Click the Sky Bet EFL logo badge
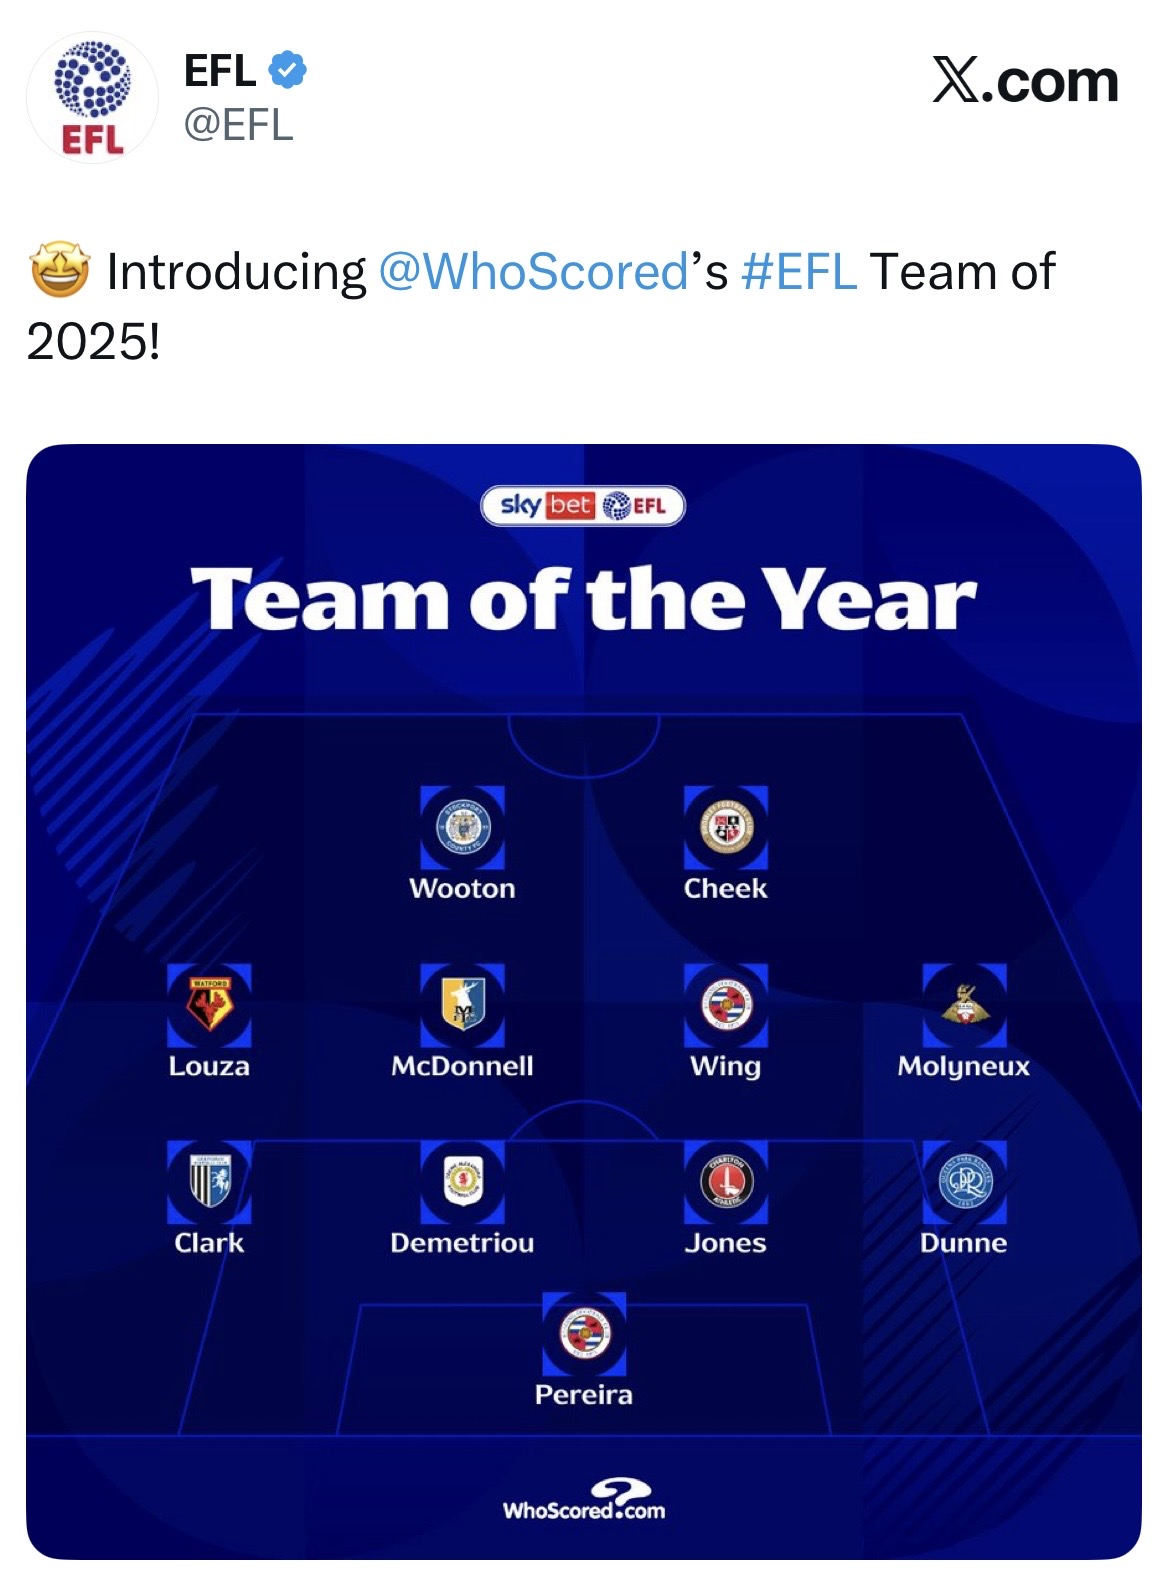Image resolution: width=1169 pixels, height=1575 pixels. coord(583,506)
